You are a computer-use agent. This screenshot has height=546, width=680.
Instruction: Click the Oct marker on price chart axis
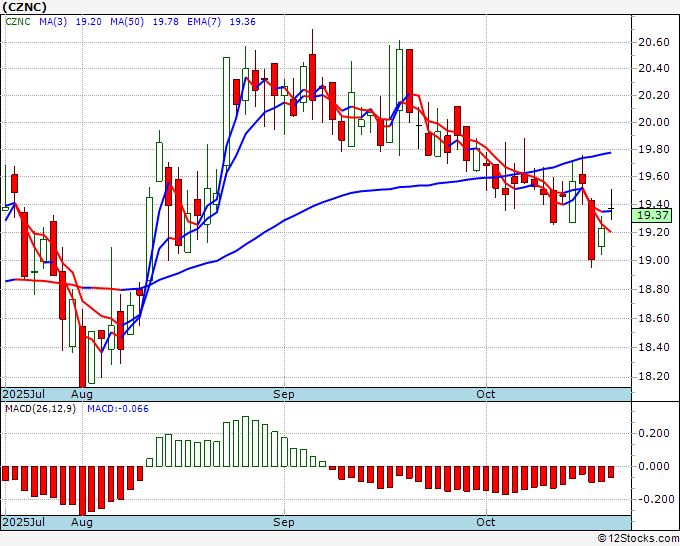pos(486,395)
